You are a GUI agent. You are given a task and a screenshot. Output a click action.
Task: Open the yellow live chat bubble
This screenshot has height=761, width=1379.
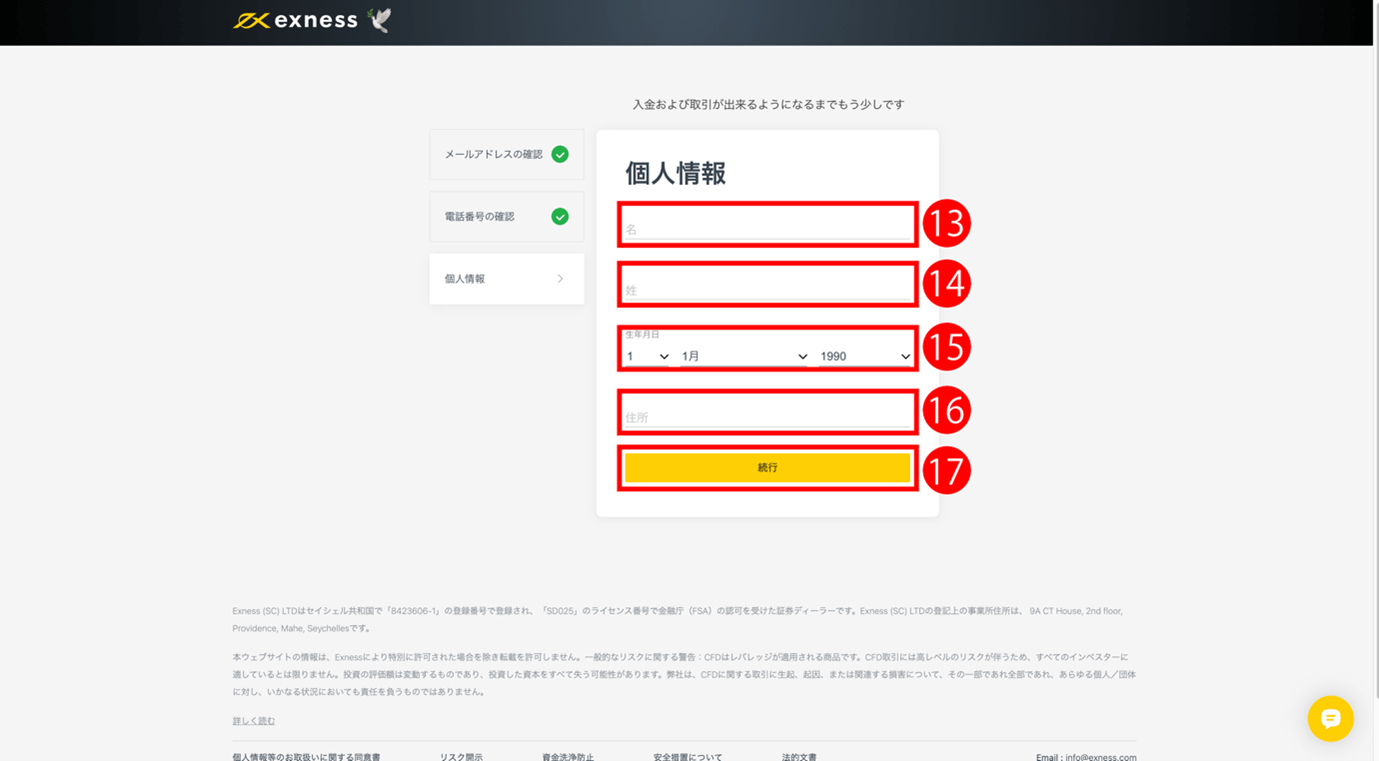click(x=1329, y=718)
